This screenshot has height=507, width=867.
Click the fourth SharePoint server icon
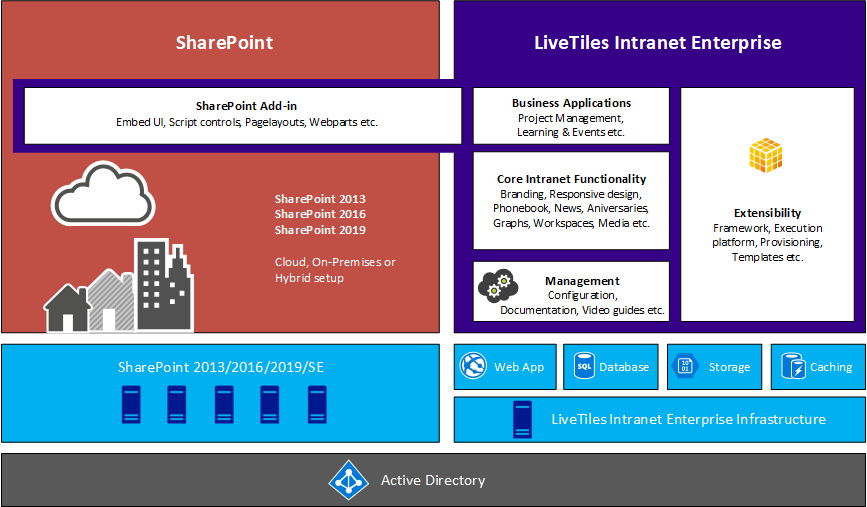(x=270, y=405)
